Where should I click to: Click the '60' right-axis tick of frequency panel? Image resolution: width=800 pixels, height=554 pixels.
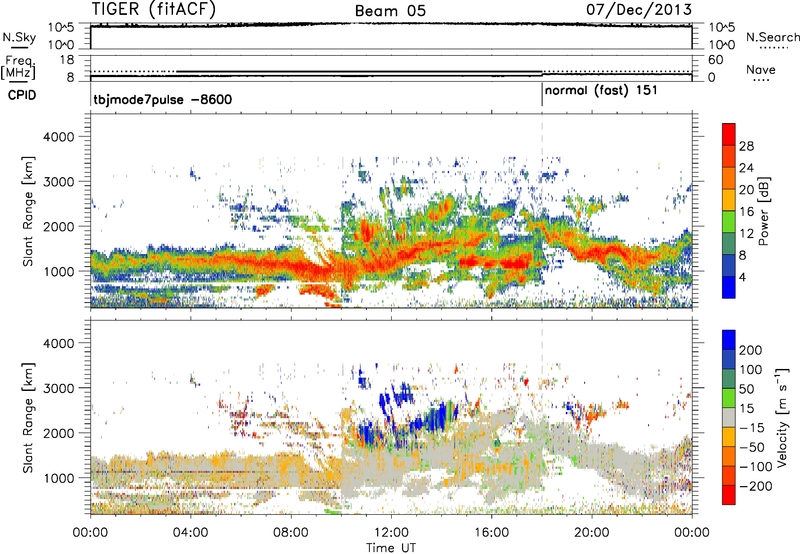[x=716, y=60]
